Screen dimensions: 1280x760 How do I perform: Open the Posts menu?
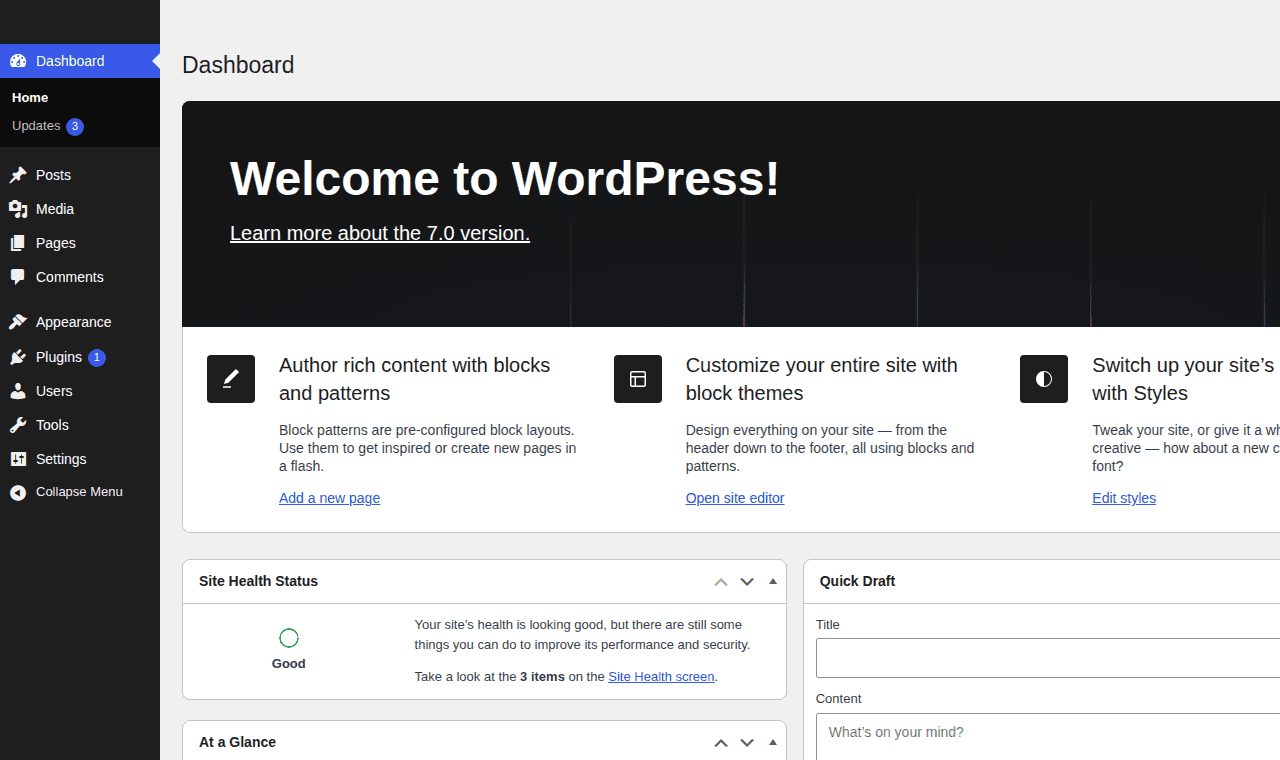click(x=80, y=175)
